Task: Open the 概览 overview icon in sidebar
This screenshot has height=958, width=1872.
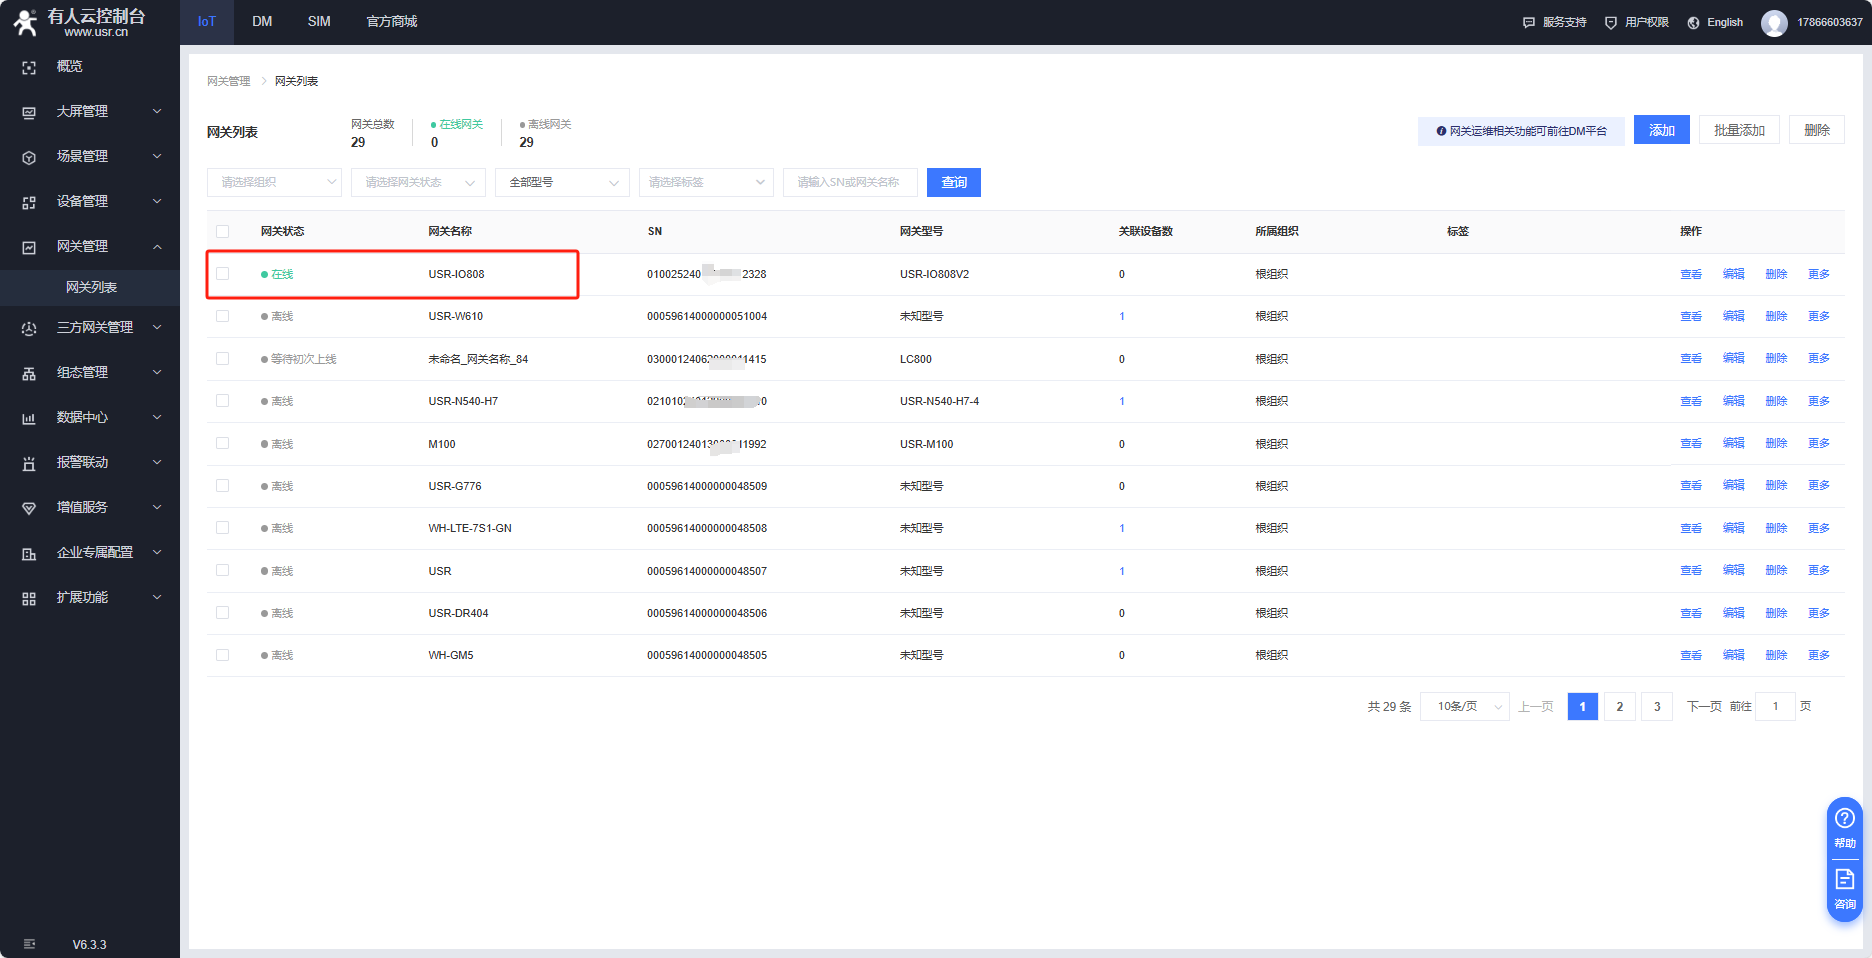Action: pyautogui.click(x=29, y=67)
